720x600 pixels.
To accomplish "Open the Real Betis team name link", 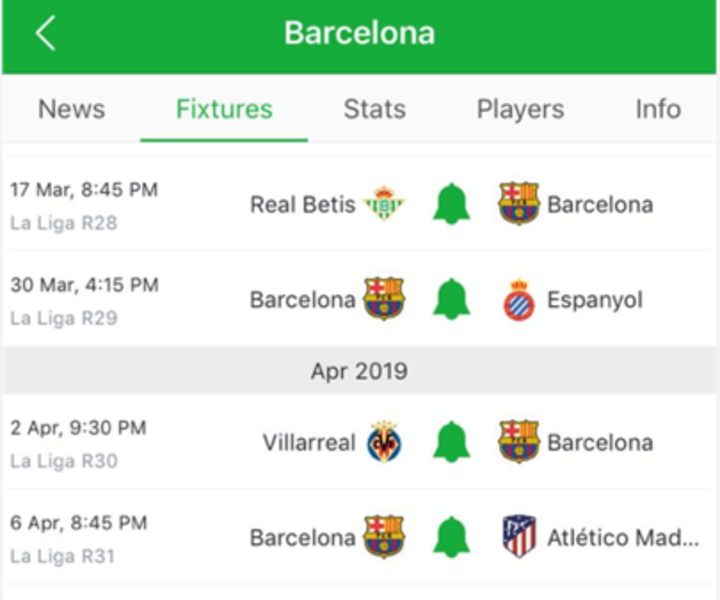I will 302,205.
